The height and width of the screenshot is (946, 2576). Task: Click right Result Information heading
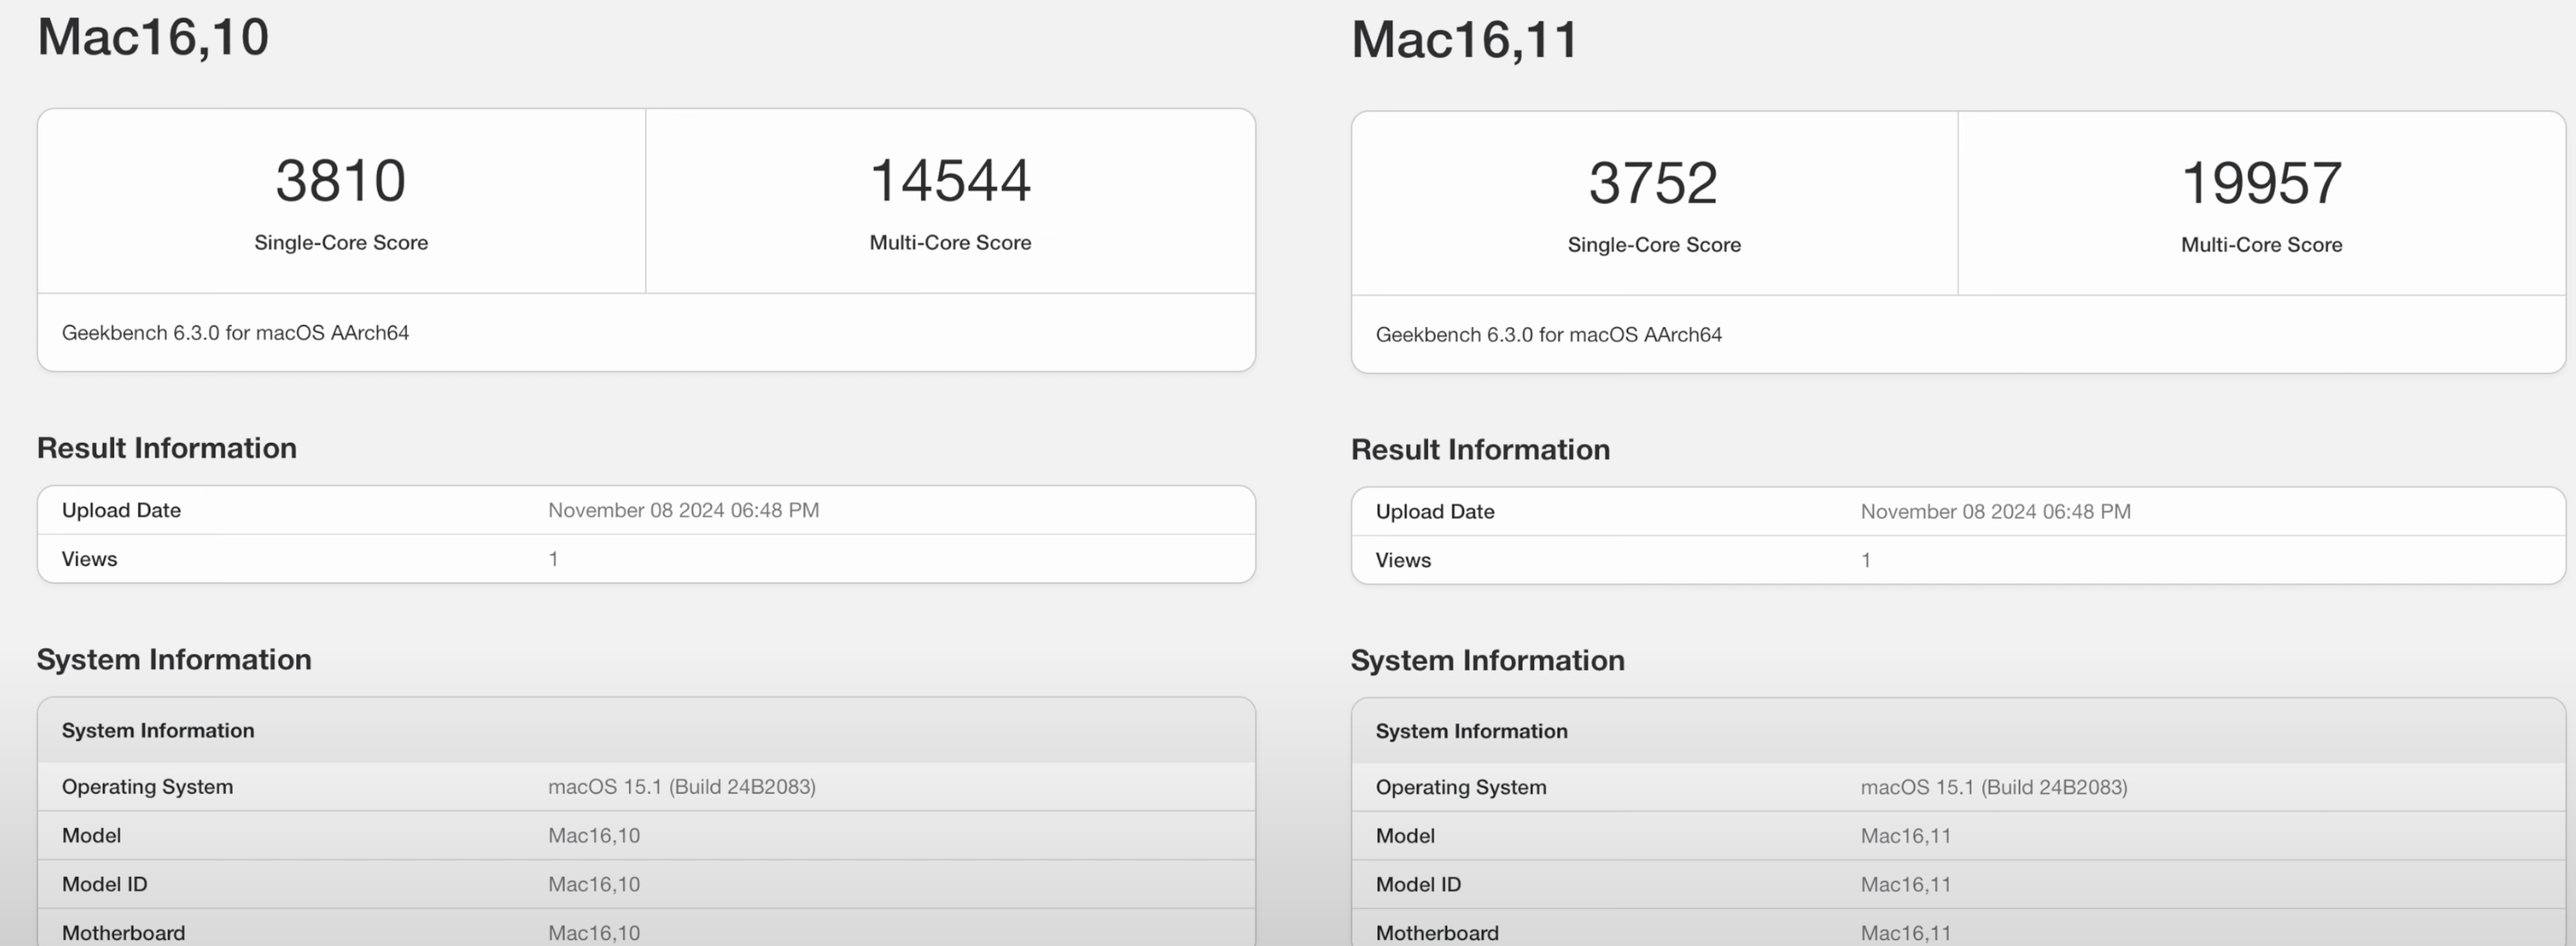tap(1480, 450)
